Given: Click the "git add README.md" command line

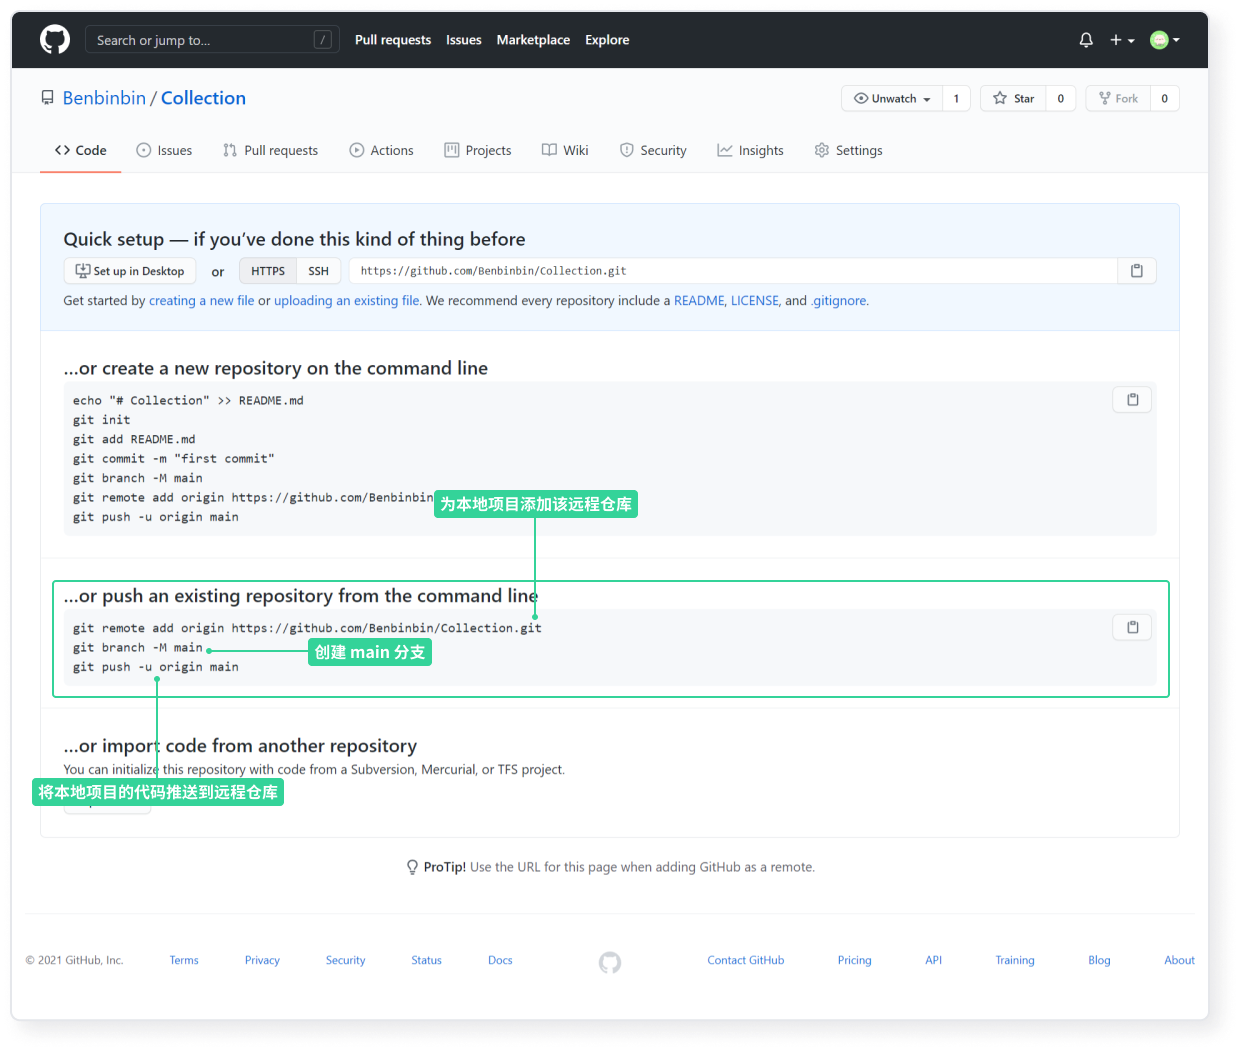Looking at the screenshot, I should tap(134, 439).
